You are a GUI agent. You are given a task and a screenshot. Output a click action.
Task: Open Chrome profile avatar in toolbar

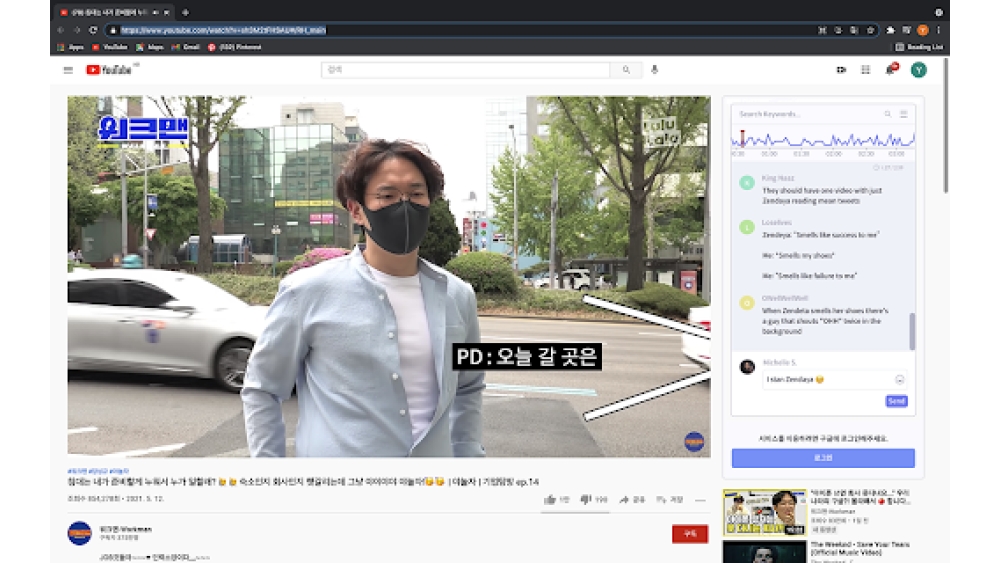(922, 30)
